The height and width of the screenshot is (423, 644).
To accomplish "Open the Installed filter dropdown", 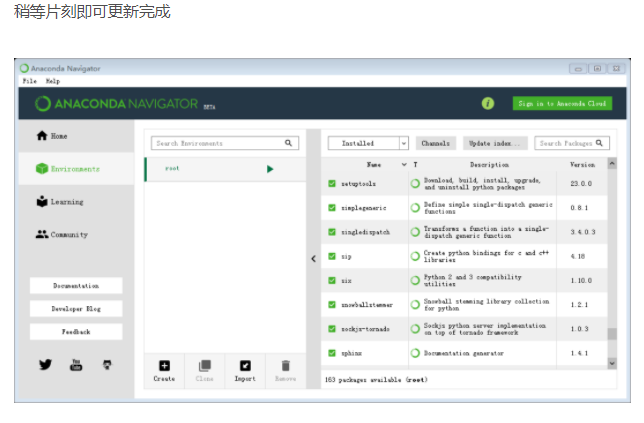I will click(368, 143).
